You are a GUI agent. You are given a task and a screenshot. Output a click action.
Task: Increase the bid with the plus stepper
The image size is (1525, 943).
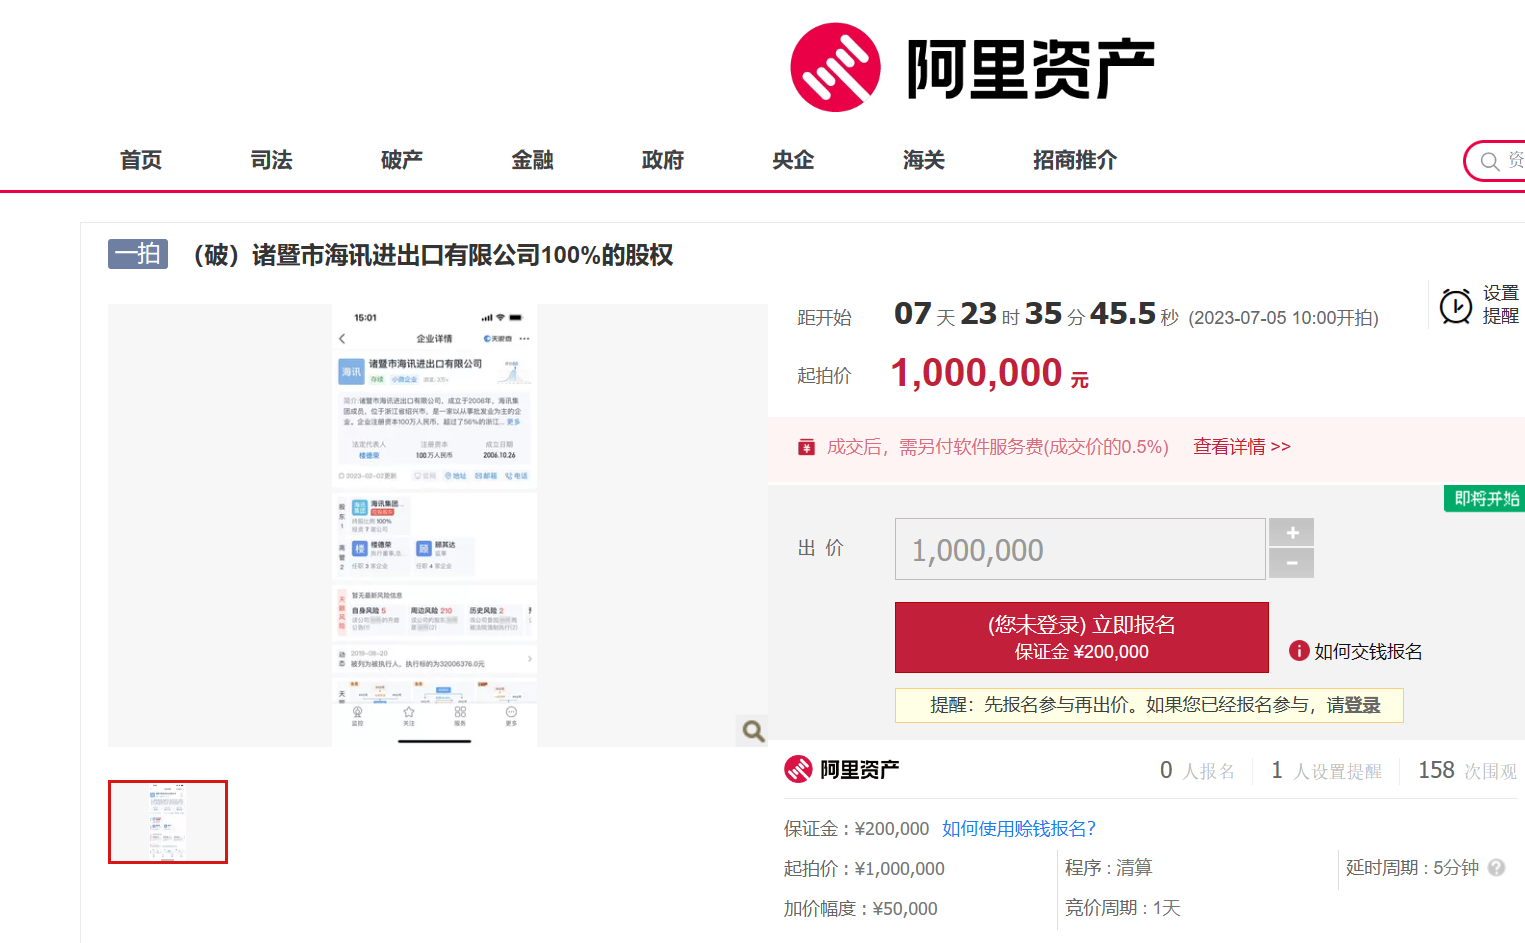click(x=1291, y=533)
